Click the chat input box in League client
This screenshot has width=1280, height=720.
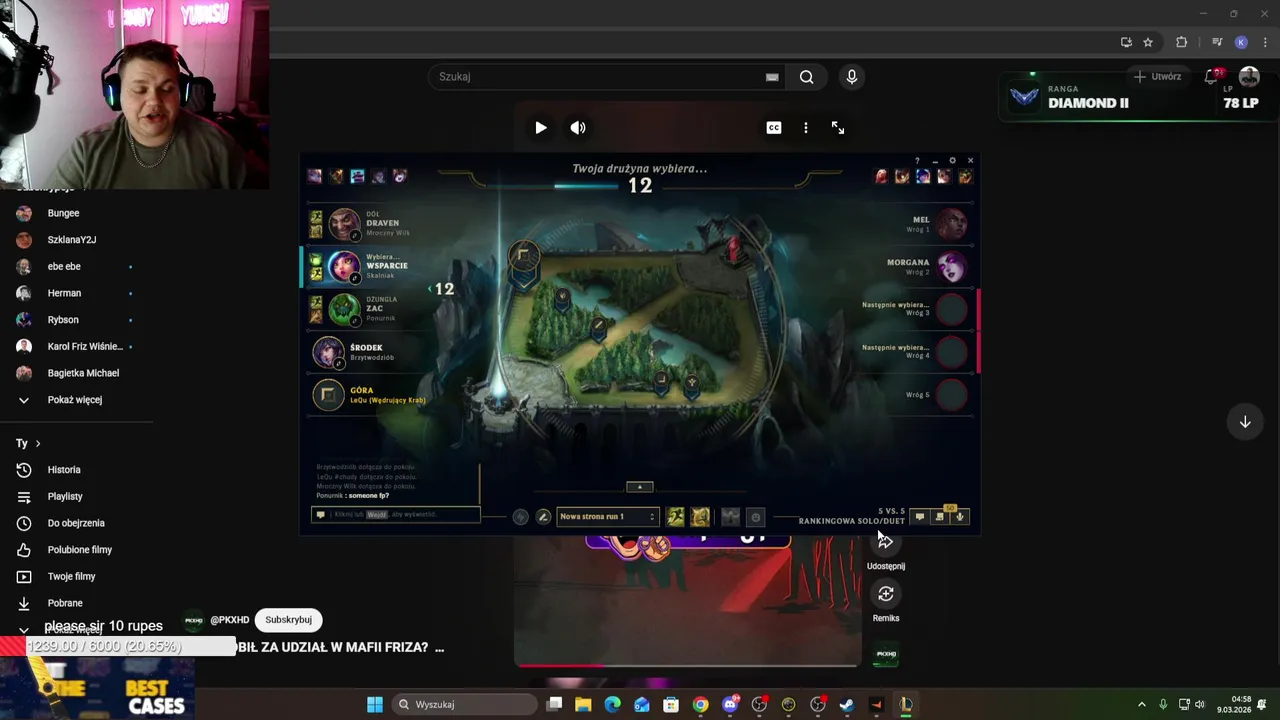coord(395,514)
